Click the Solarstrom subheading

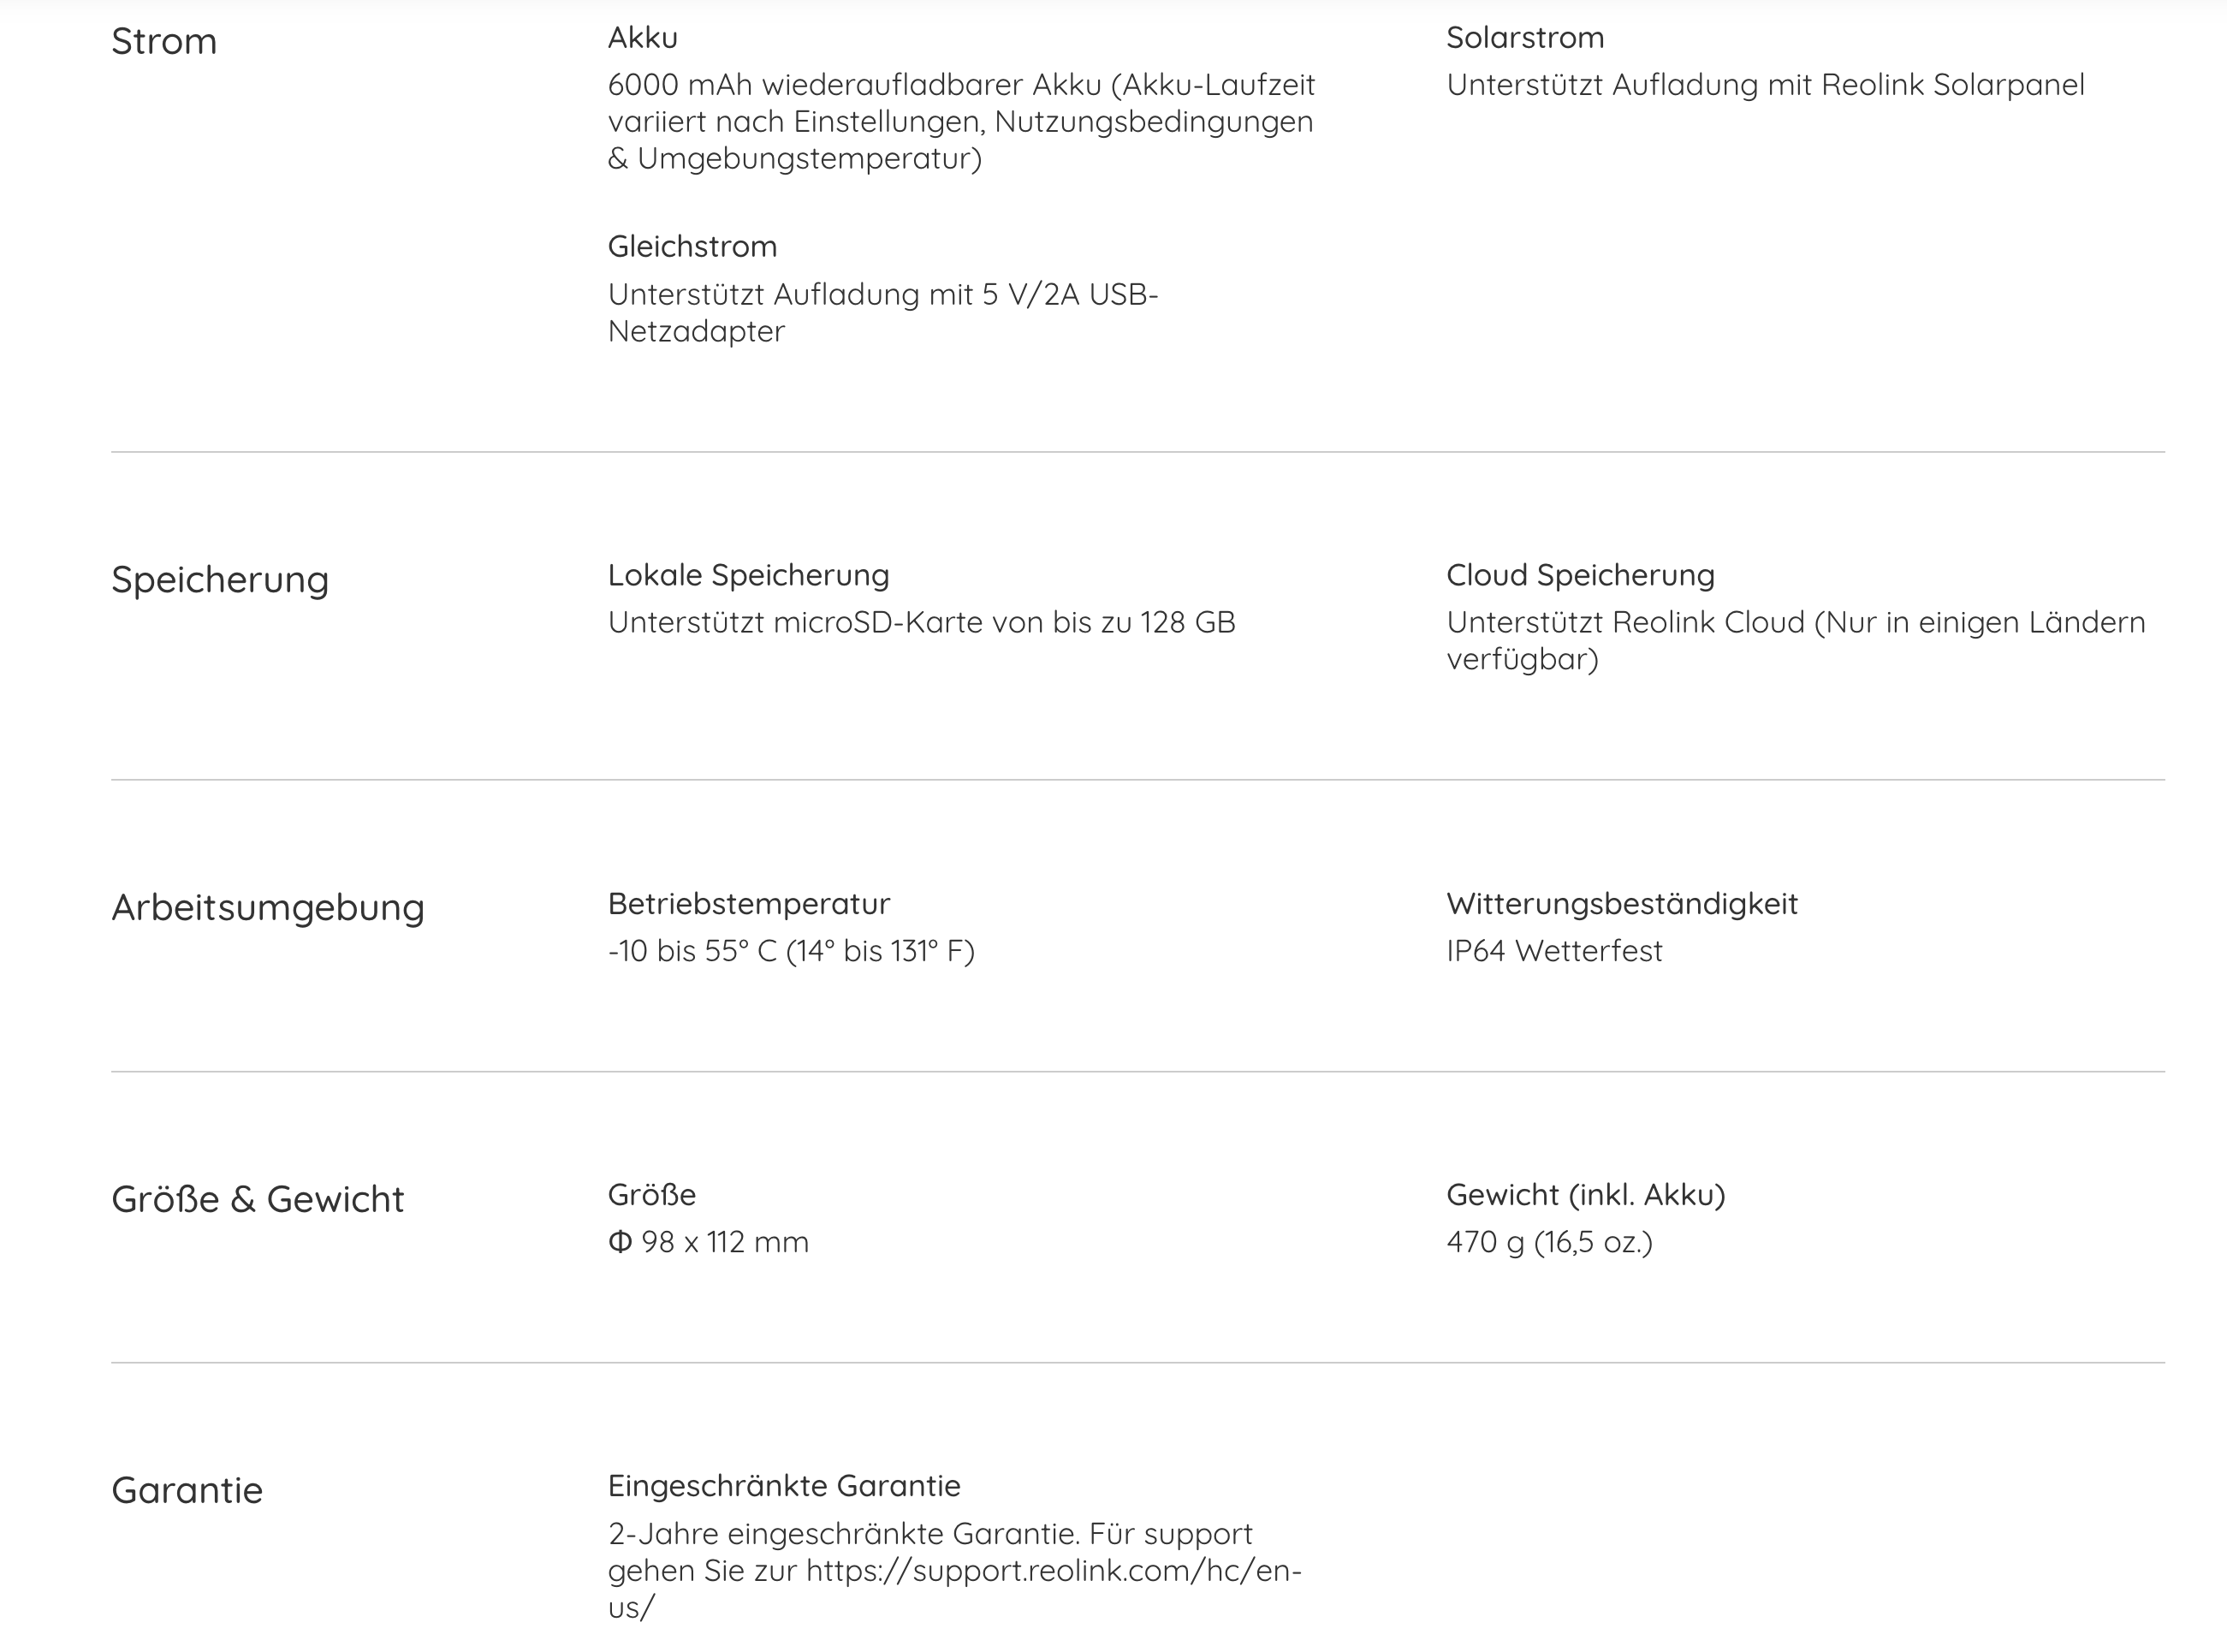click(x=1525, y=38)
